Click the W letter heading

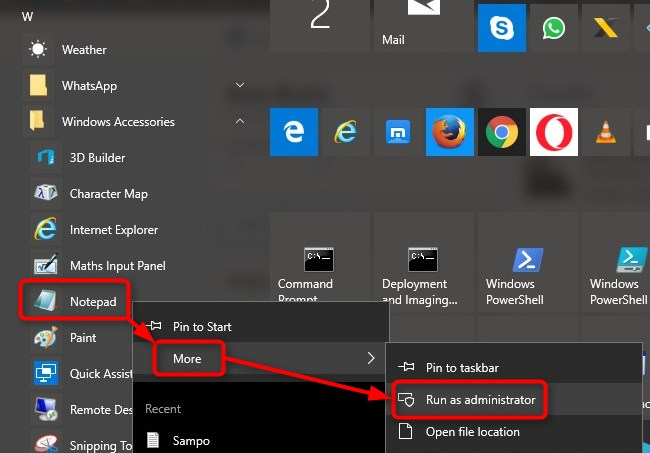pos(27,17)
